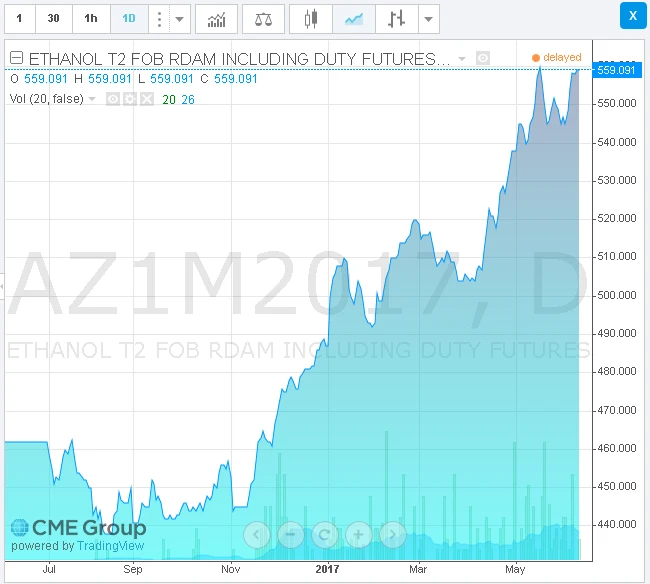Move chart left with arrow control

257,535
